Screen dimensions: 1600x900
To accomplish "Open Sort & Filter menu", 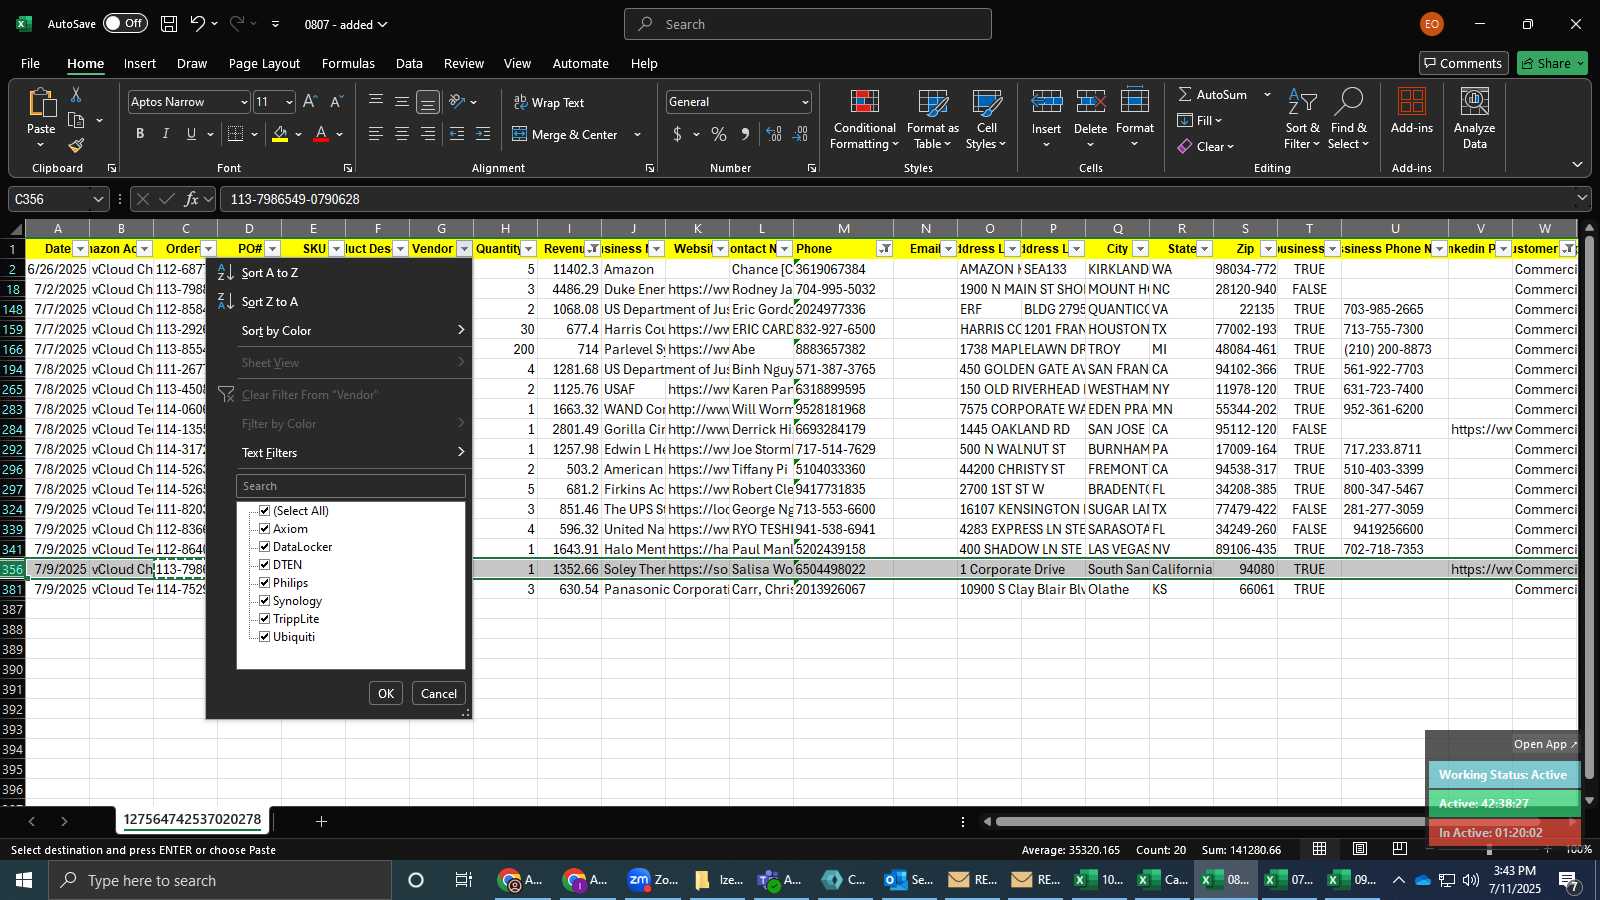I will [1302, 120].
